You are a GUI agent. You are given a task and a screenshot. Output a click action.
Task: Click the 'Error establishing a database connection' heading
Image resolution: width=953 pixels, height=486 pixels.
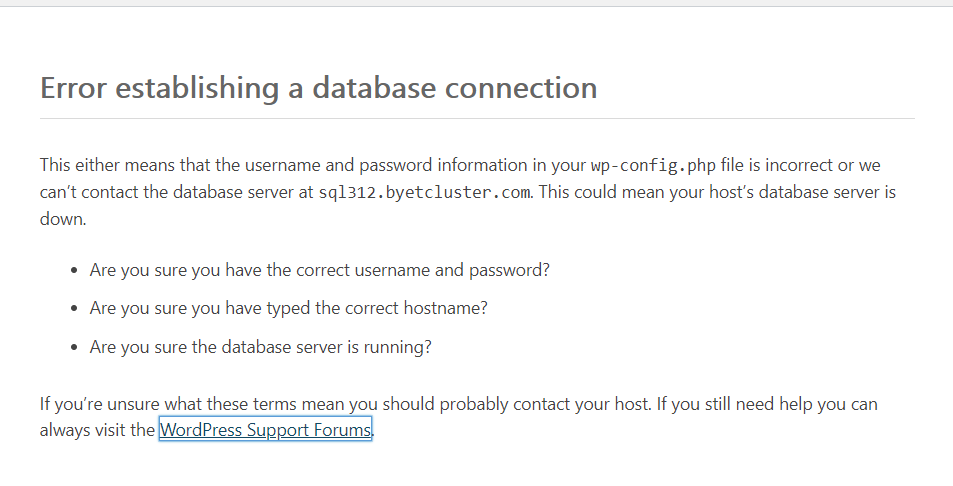[318, 88]
